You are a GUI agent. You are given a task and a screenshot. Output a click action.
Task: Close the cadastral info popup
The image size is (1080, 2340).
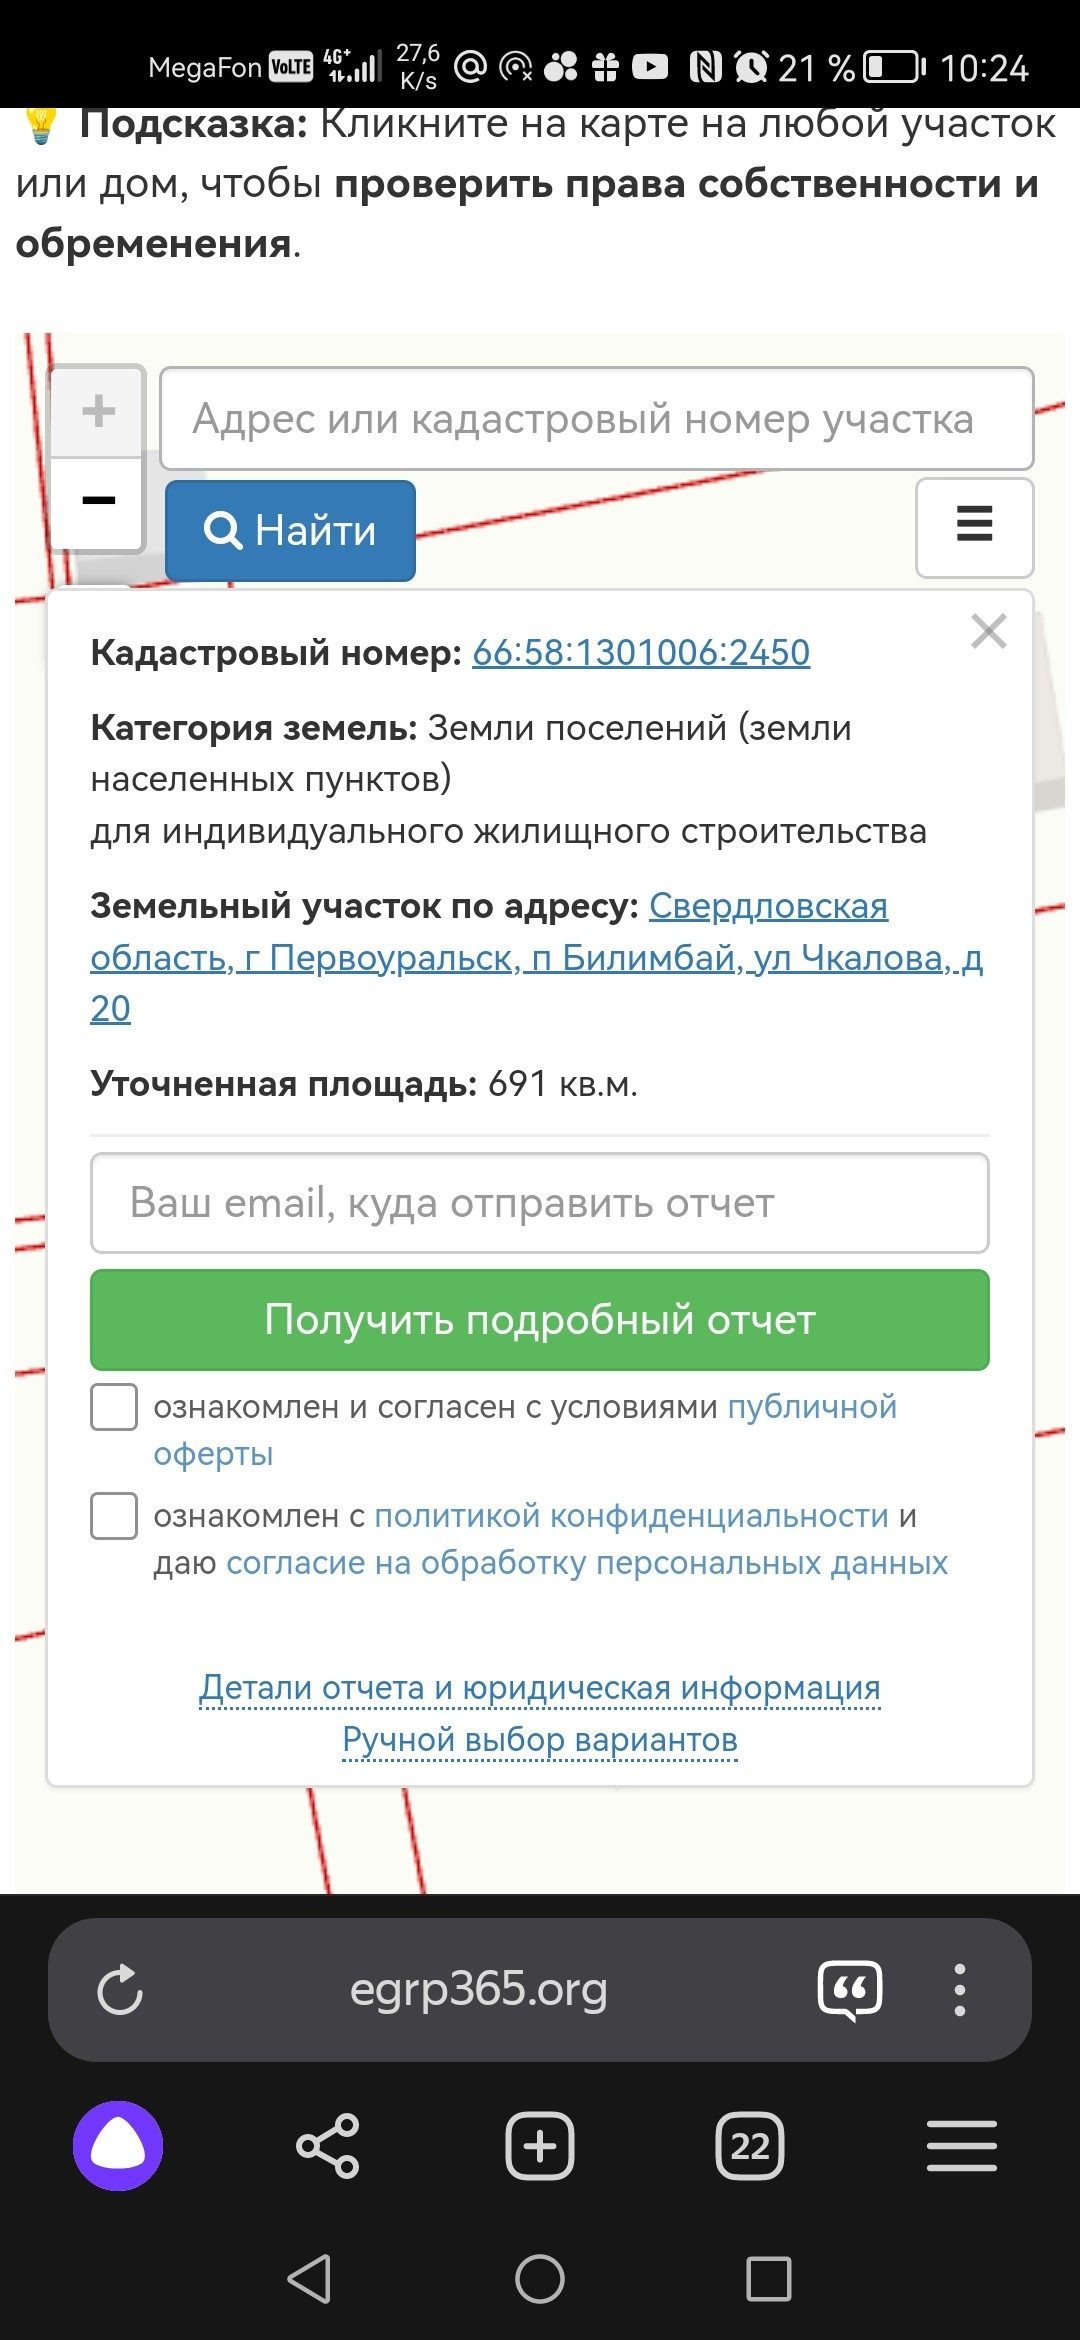pyautogui.click(x=988, y=632)
